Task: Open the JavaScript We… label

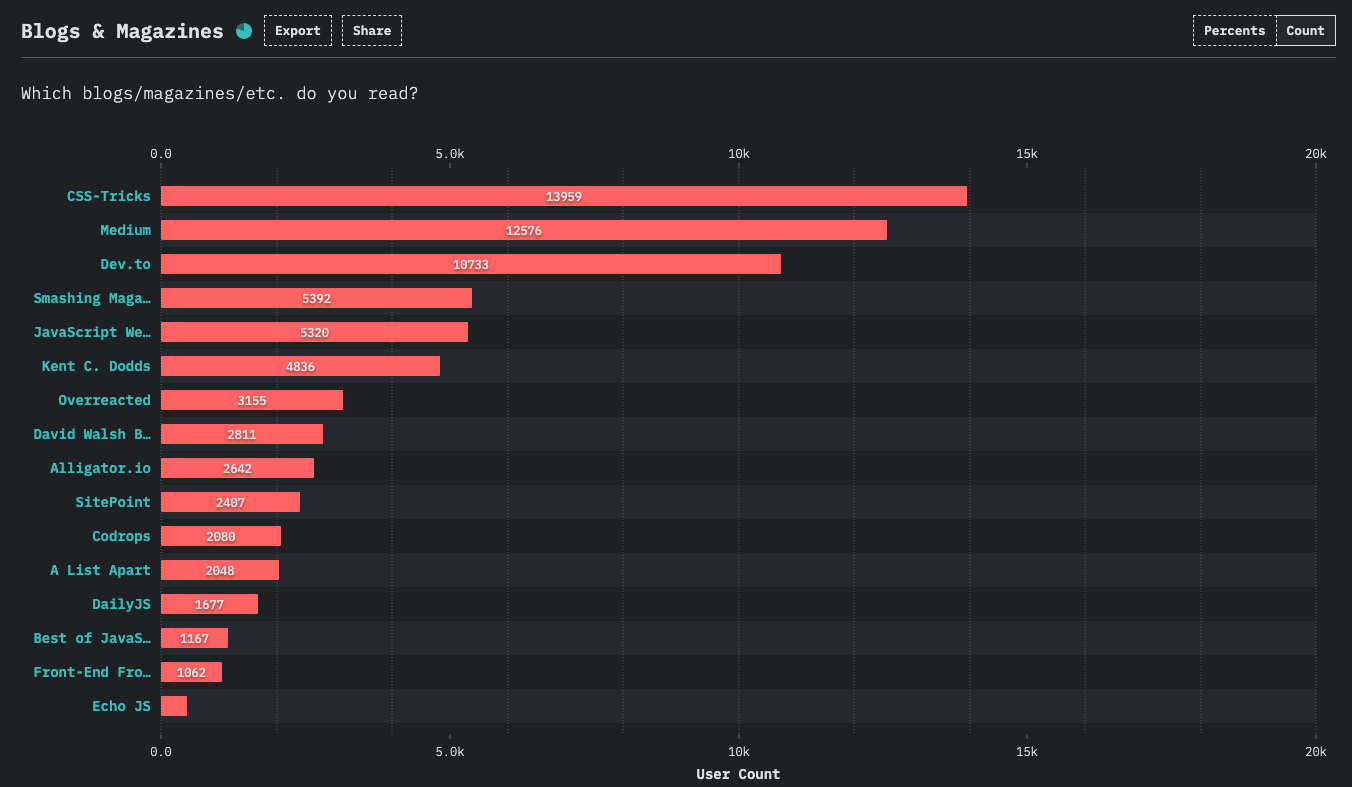Action: click(x=92, y=332)
